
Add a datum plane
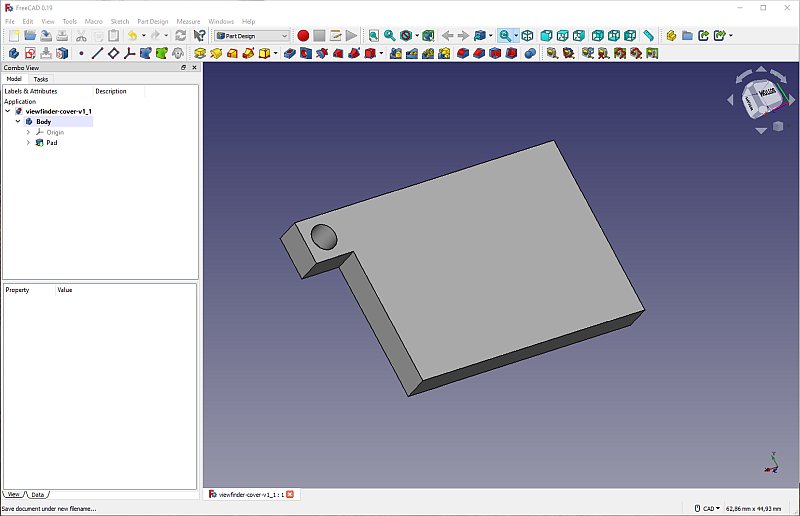point(113,53)
